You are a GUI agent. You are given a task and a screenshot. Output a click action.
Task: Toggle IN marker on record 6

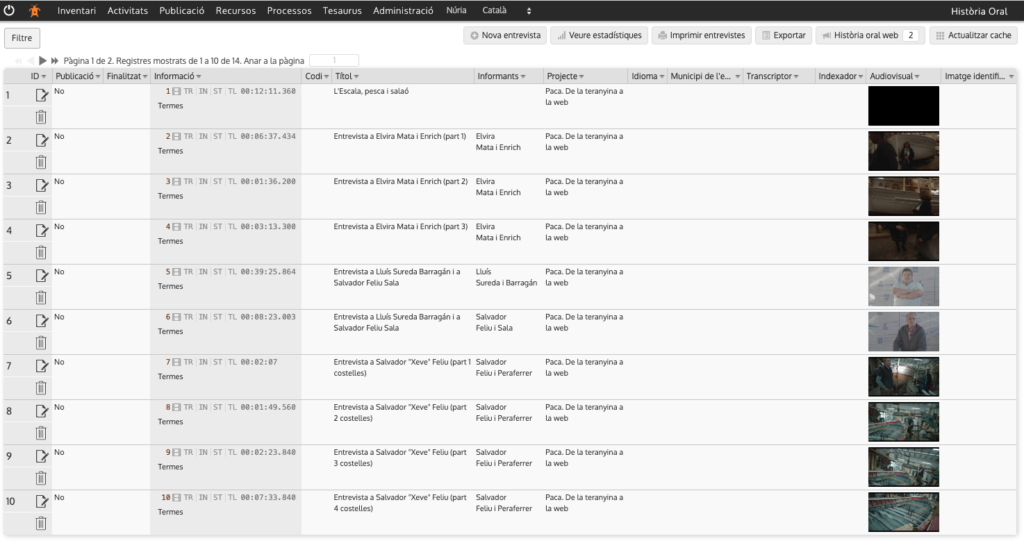coord(203,317)
